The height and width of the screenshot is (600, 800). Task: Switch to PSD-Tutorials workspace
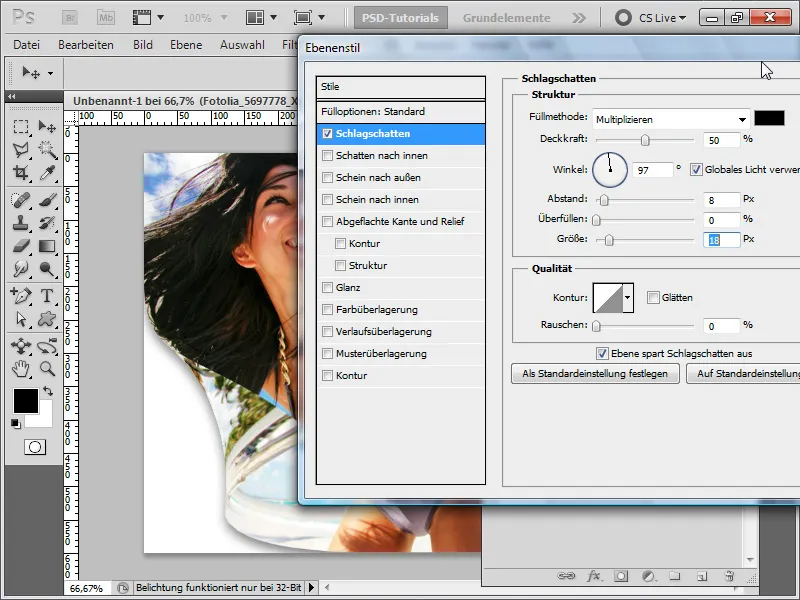(401, 18)
